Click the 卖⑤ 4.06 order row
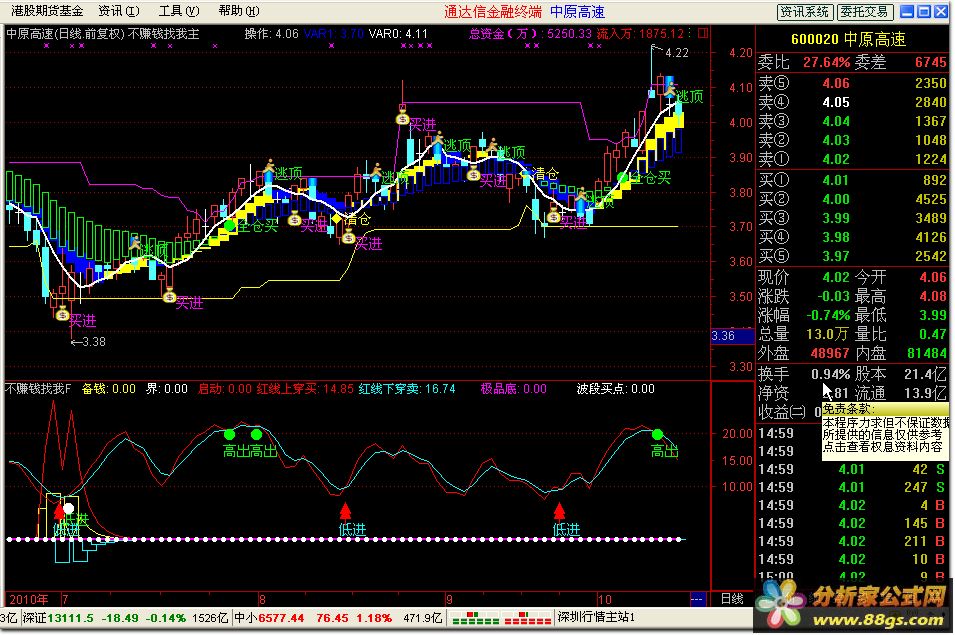 click(852, 83)
